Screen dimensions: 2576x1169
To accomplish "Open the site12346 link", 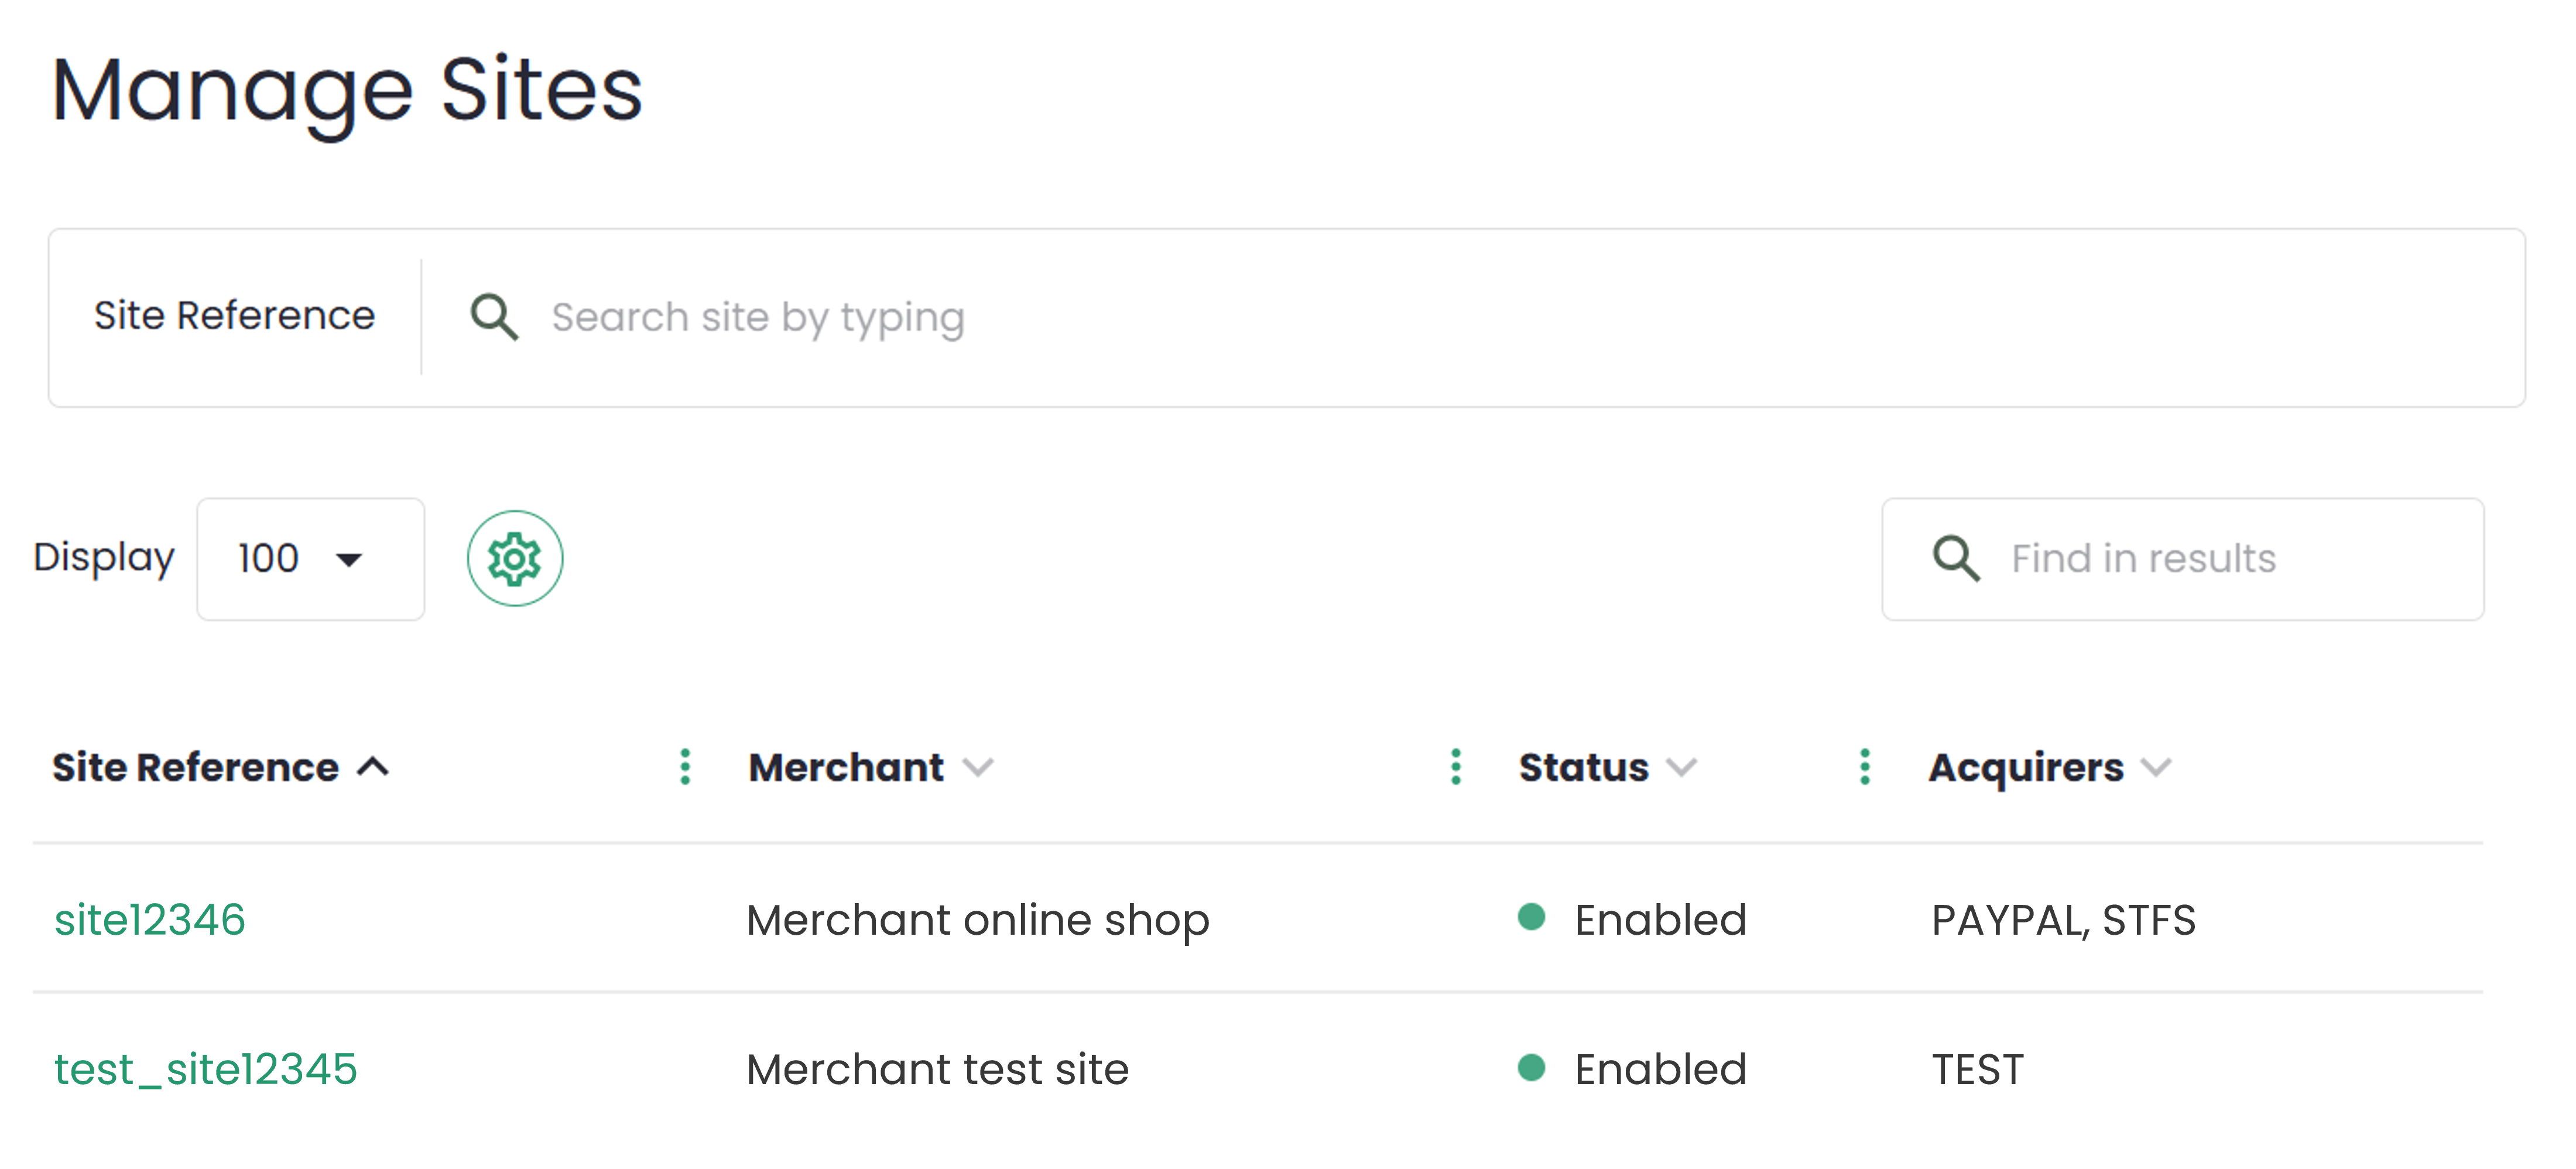I will tap(150, 920).
